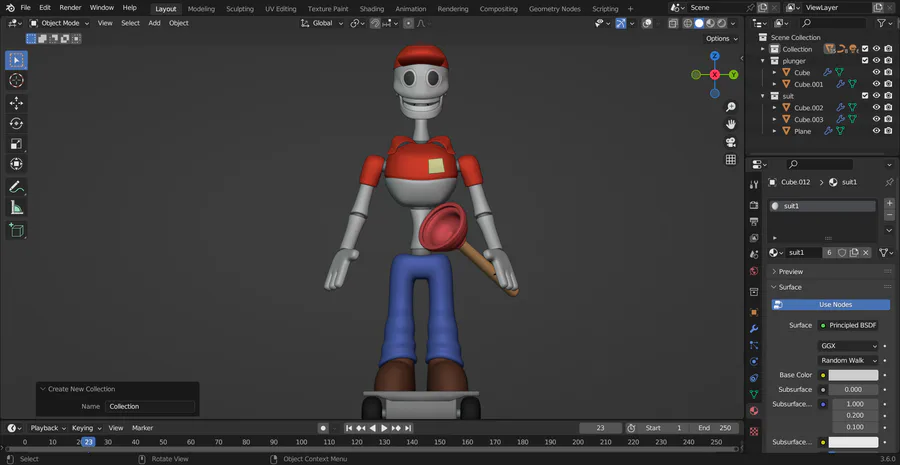900x465 pixels.
Task: Open Random Walk subsurface method dropdown
Action: [848, 361]
